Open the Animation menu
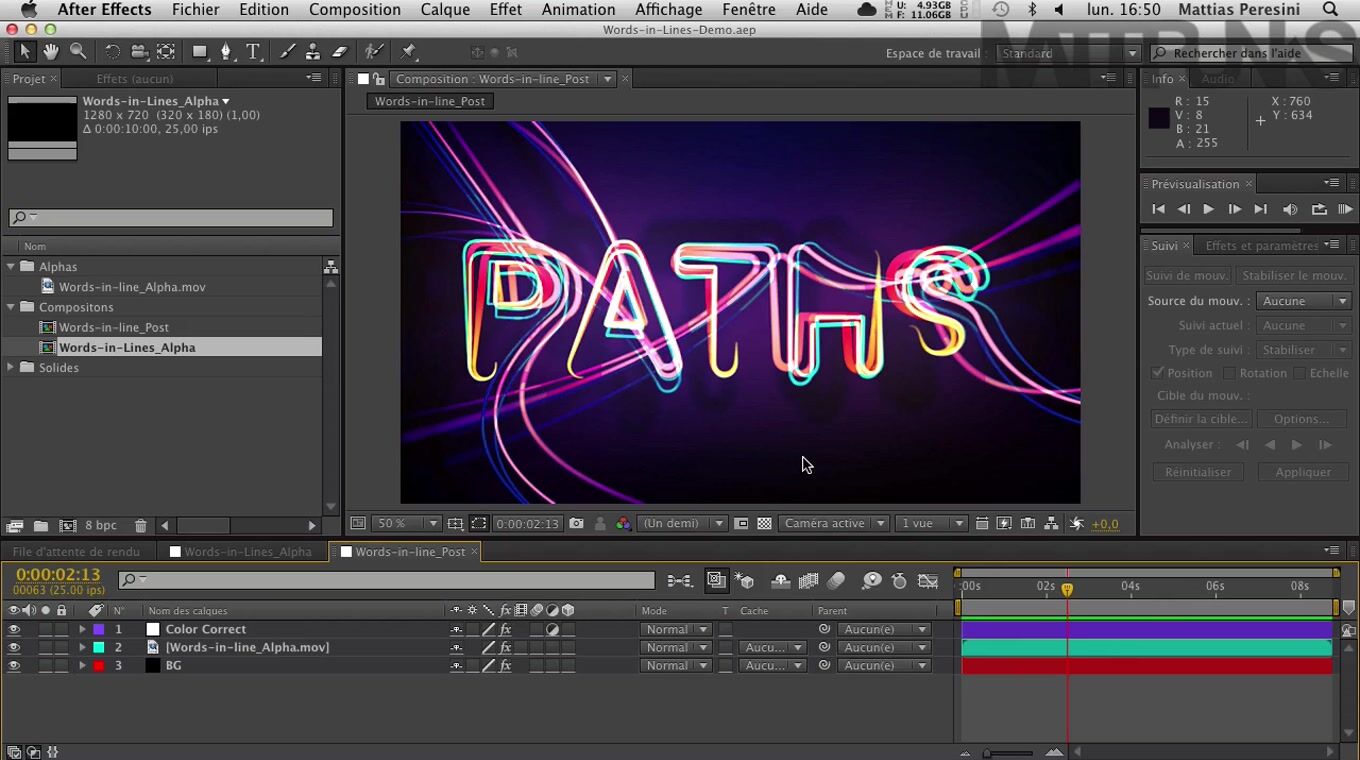 (578, 10)
